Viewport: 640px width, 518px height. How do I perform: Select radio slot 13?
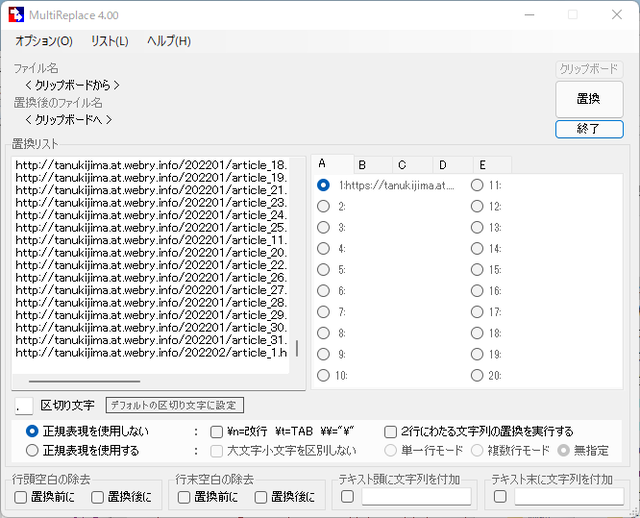click(477, 227)
